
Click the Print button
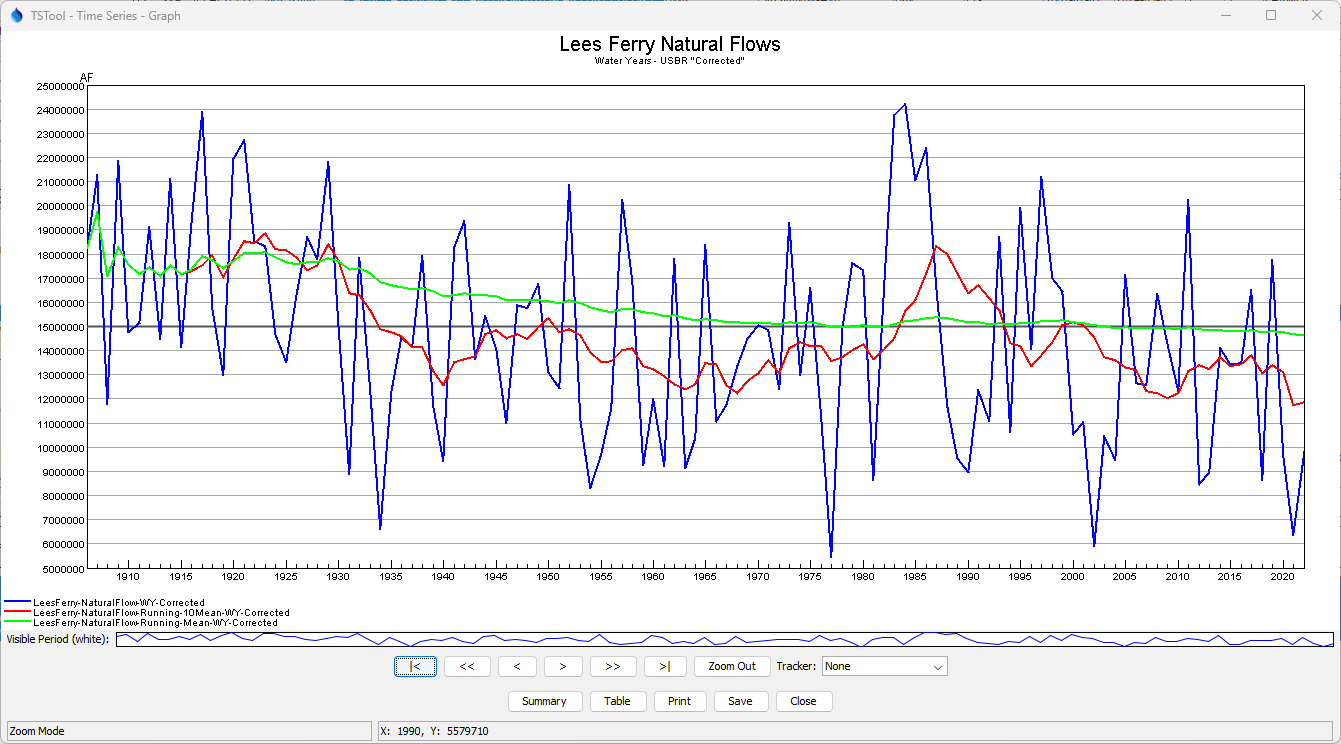[679, 701]
